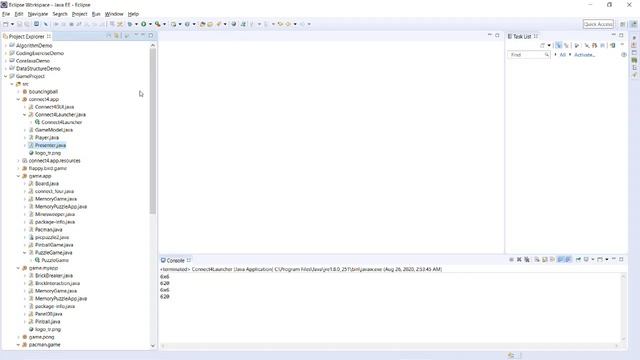The width and height of the screenshot is (640, 360).
Task: Collapse the GameProject node
Action: pyautogui.click(x=6, y=76)
